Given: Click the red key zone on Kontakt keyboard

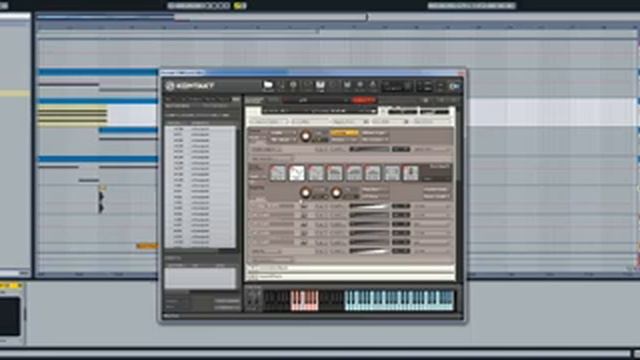Looking at the screenshot, I should coord(304,300).
